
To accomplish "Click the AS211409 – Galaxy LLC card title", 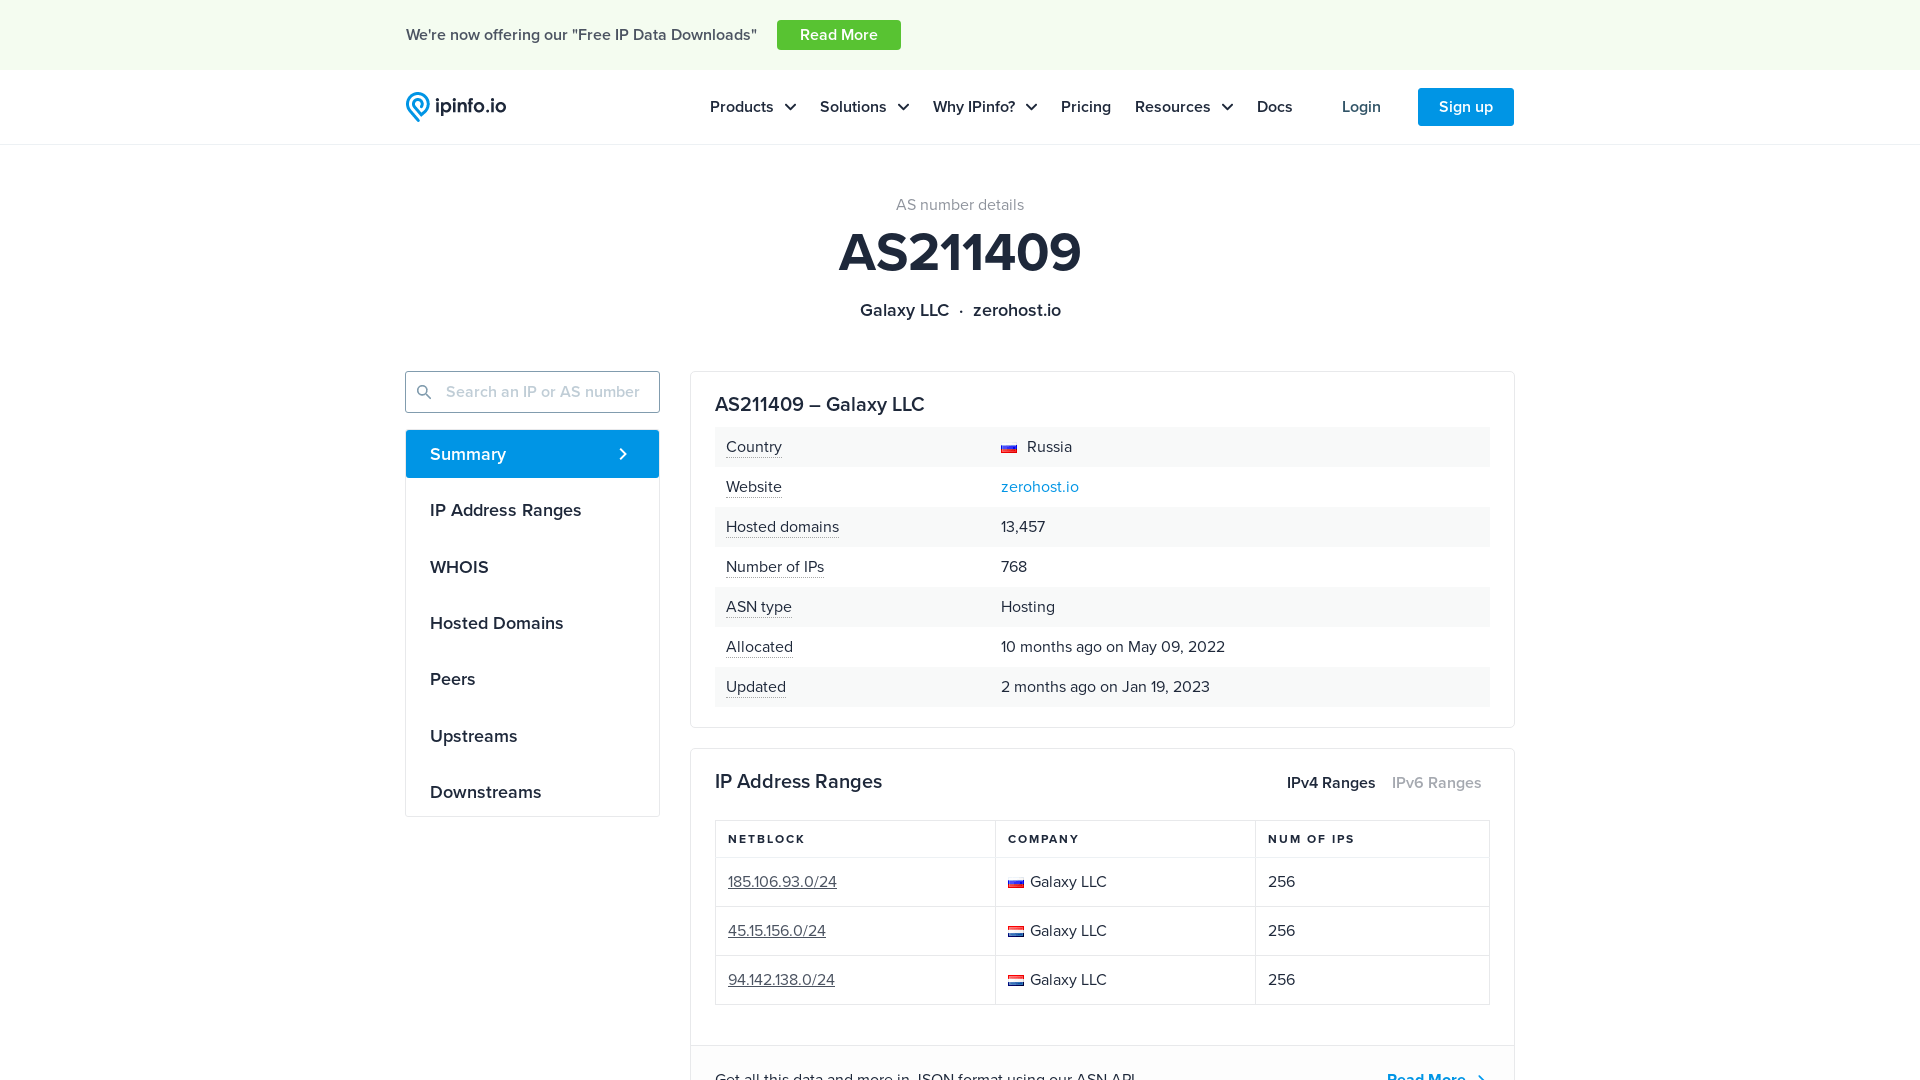I will click(x=820, y=405).
